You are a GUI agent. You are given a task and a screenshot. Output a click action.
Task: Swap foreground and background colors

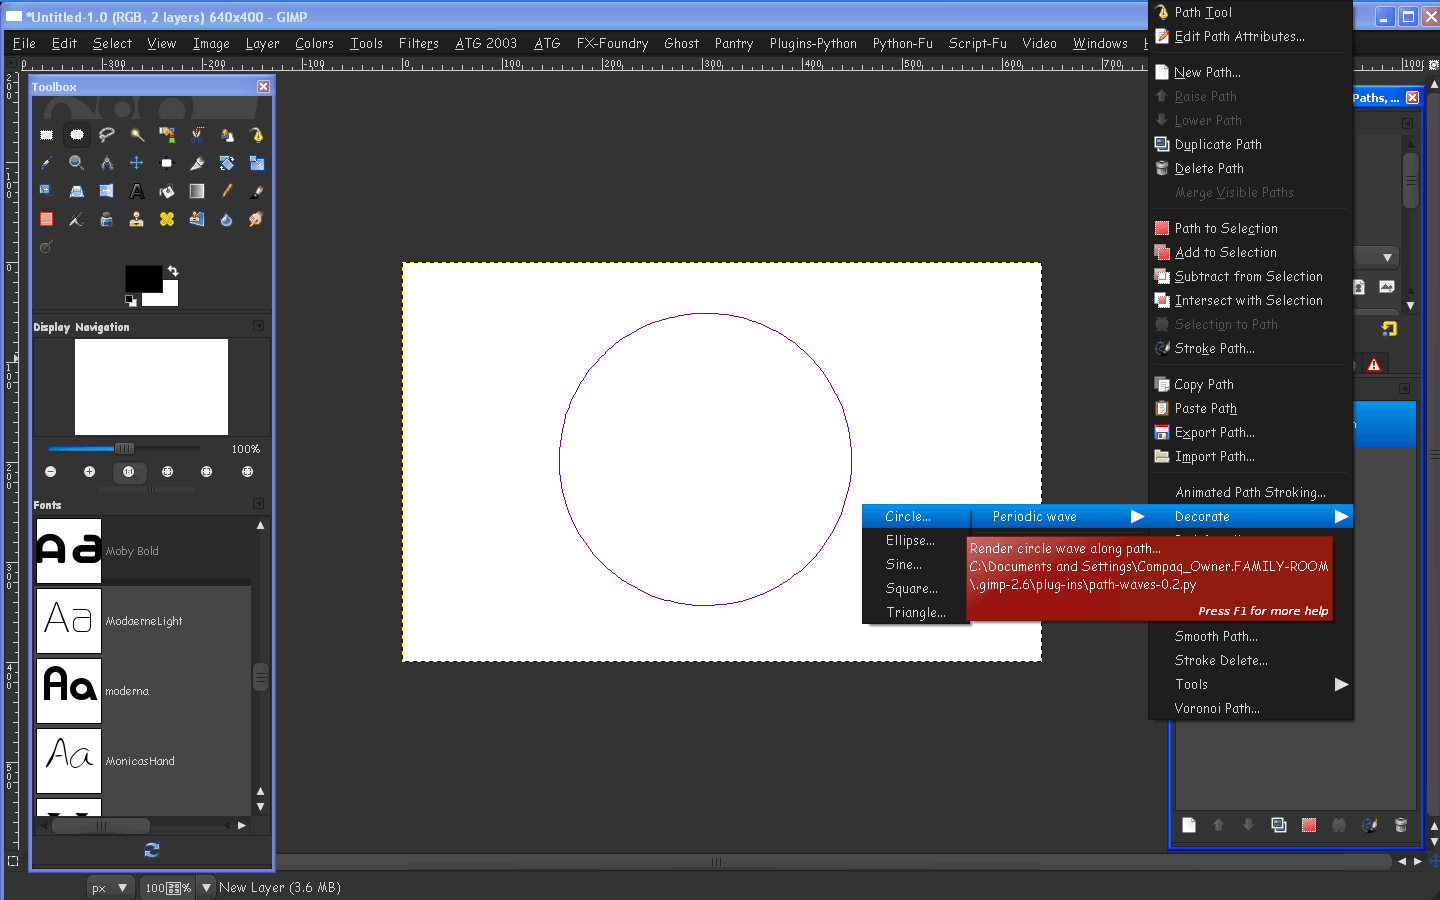pos(173,271)
